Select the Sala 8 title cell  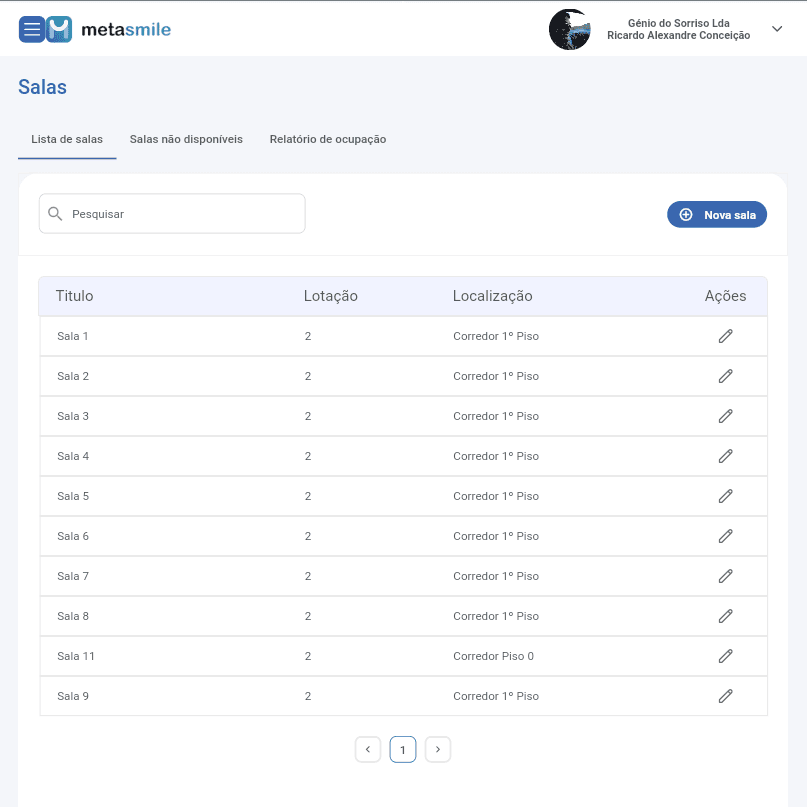coord(73,616)
